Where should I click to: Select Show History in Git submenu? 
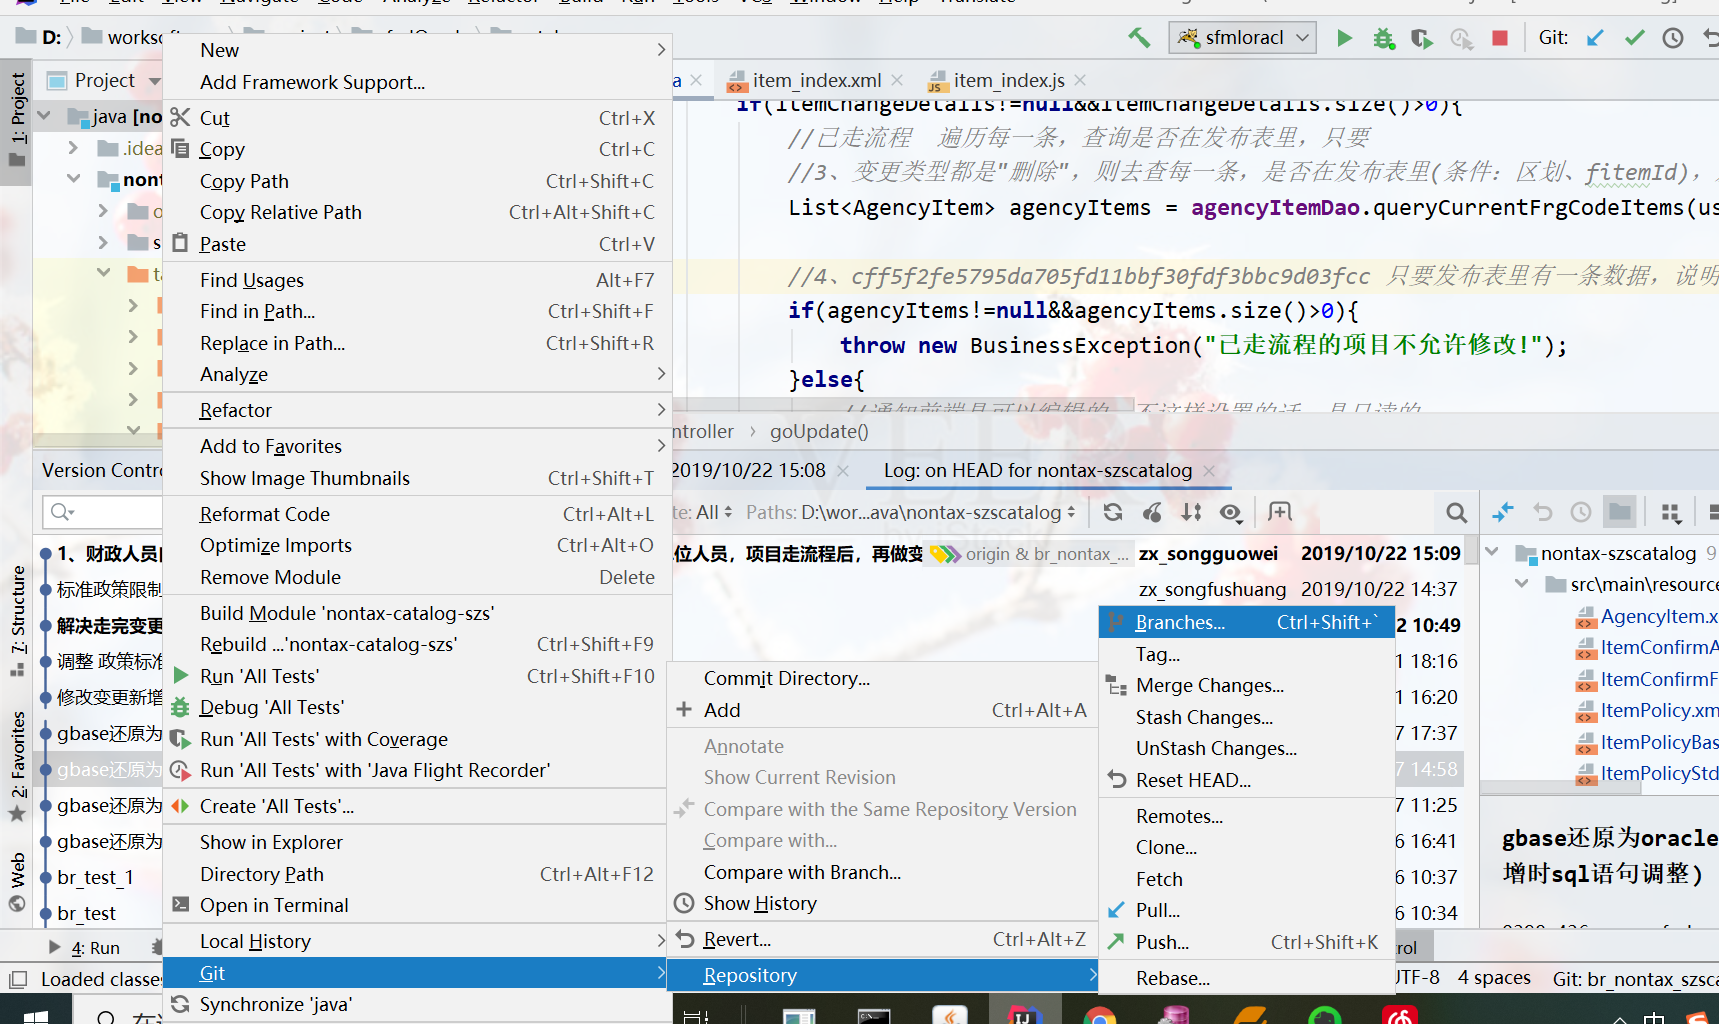883,903
